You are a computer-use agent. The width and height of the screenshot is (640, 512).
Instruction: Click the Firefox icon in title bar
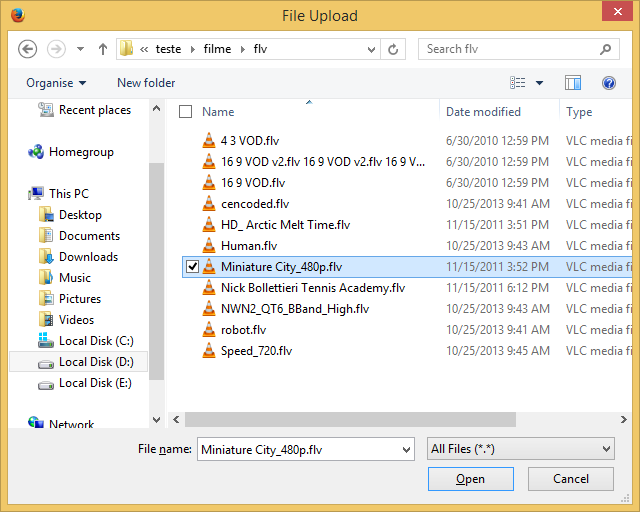click(18, 16)
